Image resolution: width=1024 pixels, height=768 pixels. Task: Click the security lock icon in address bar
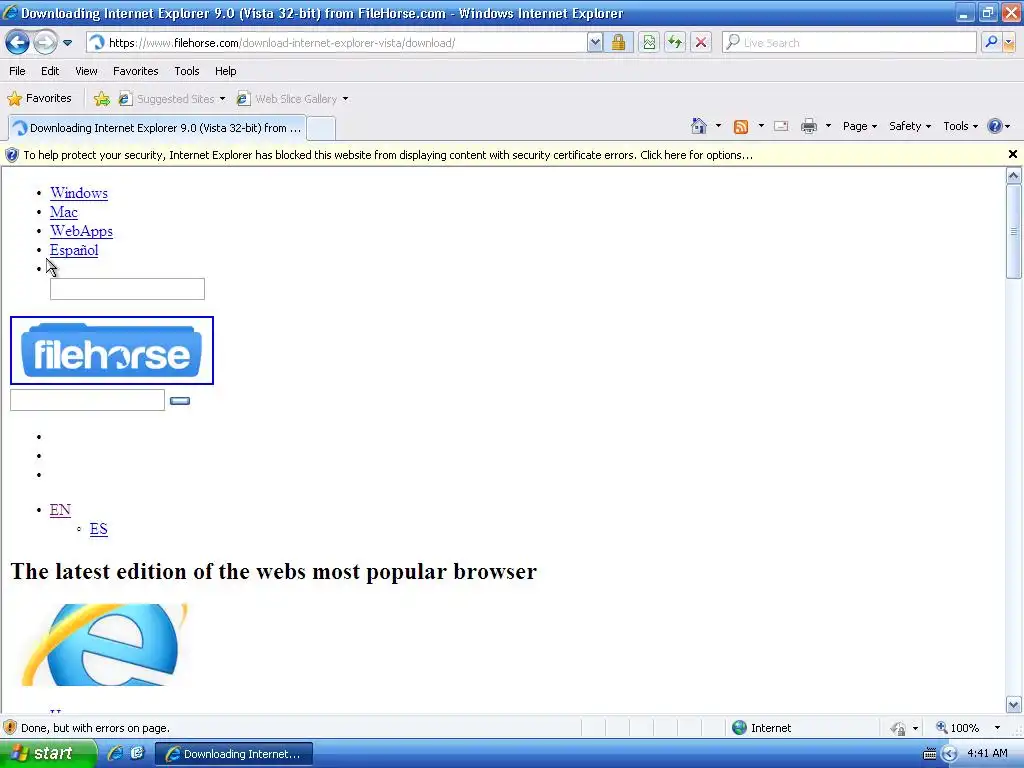pyautogui.click(x=618, y=43)
